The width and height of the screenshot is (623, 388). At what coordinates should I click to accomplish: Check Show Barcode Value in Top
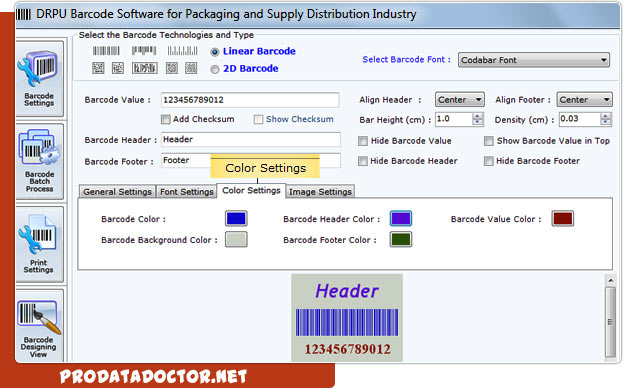pos(489,141)
